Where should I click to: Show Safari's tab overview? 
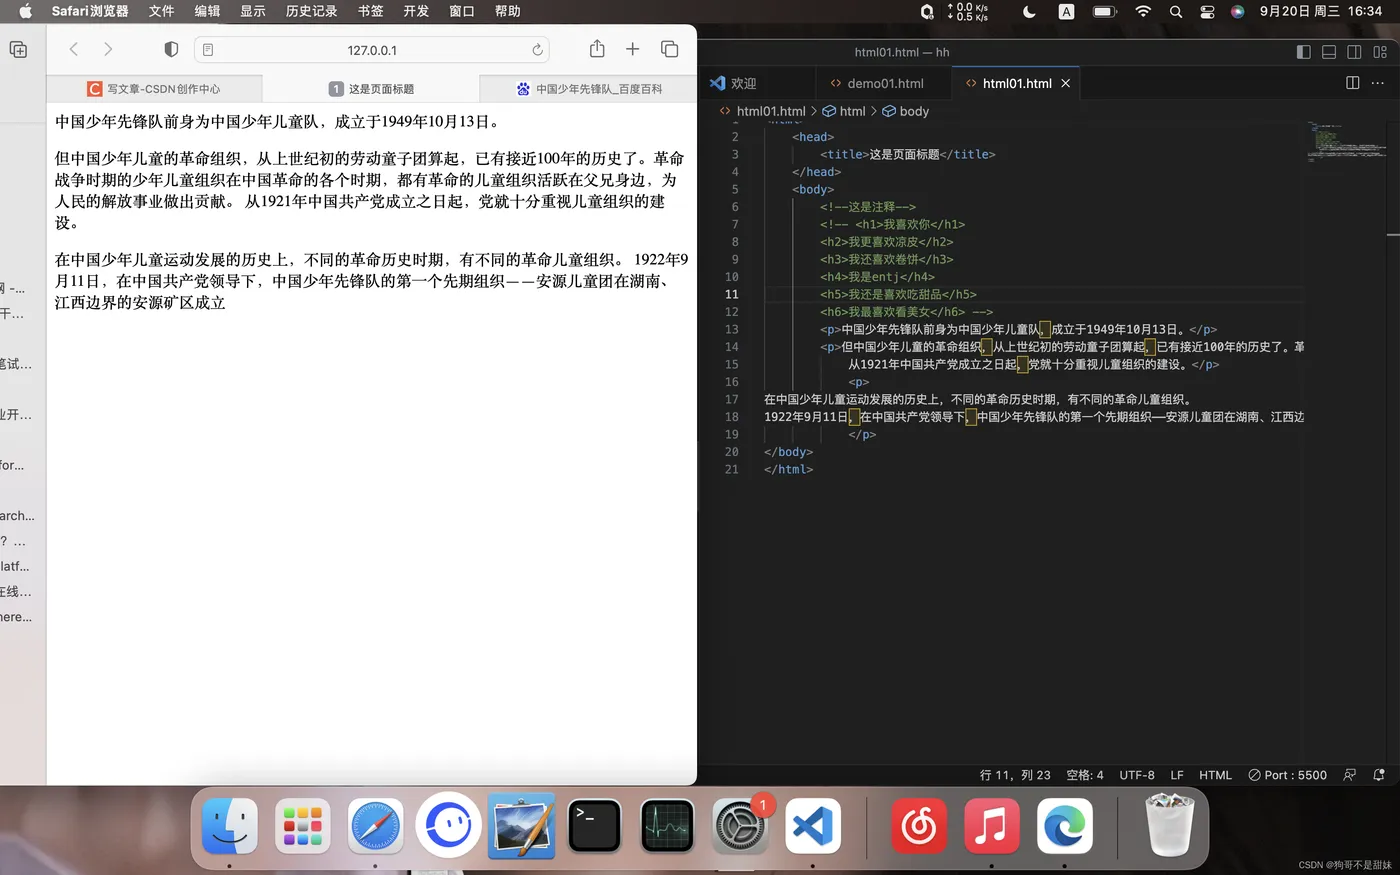[x=669, y=49]
